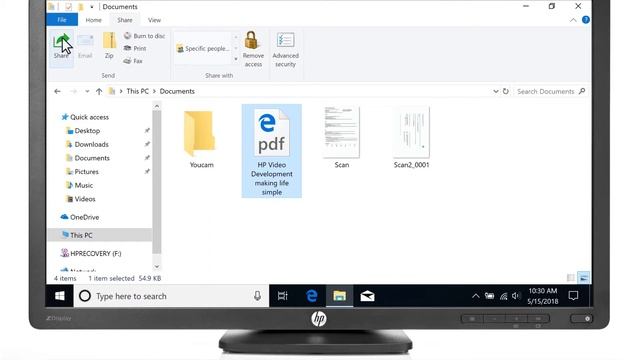Screen dimensions: 640x360
Task: Select HPRECOVERY (F:) drive
Action: tap(91, 253)
